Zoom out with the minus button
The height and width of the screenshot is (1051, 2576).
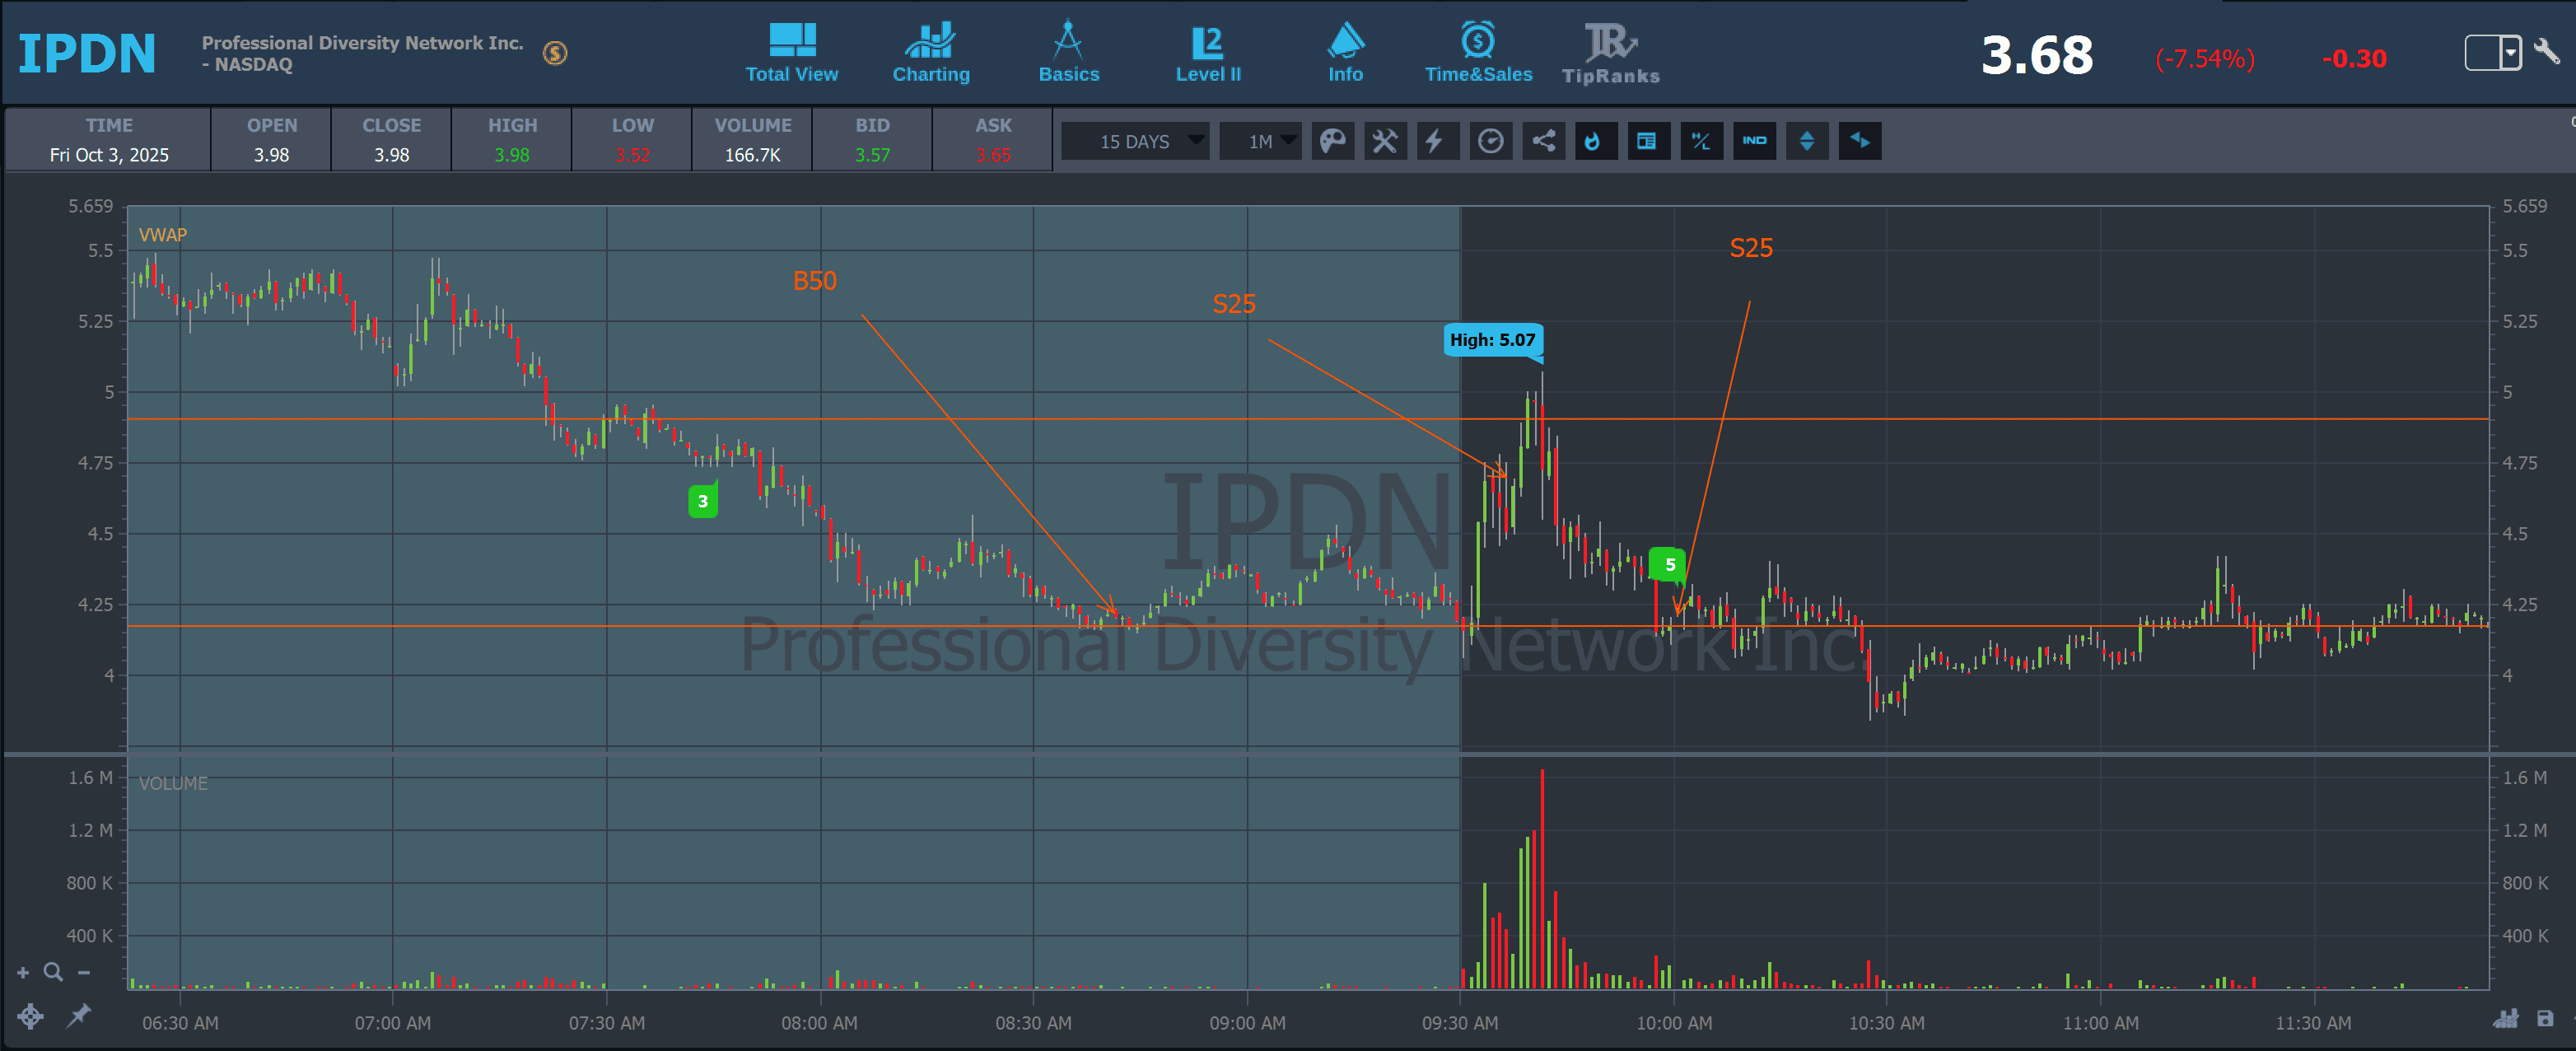(x=84, y=972)
